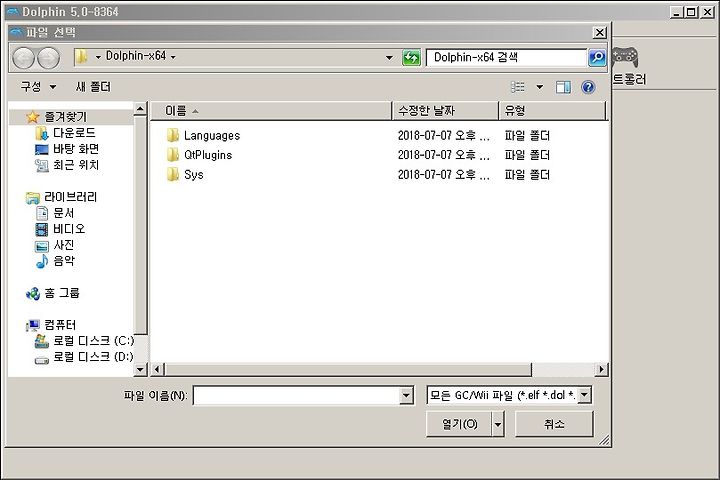The height and width of the screenshot is (480, 720).
Task: Click the 즐겨찾기 star icon
Action: point(33,117)
